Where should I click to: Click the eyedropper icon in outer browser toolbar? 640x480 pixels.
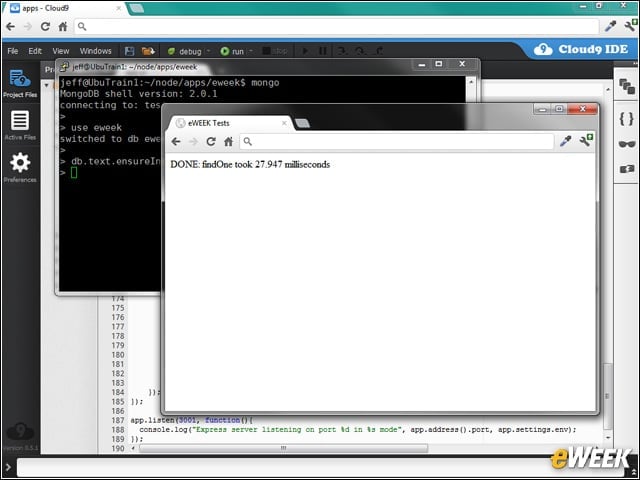tap(610, 26)
